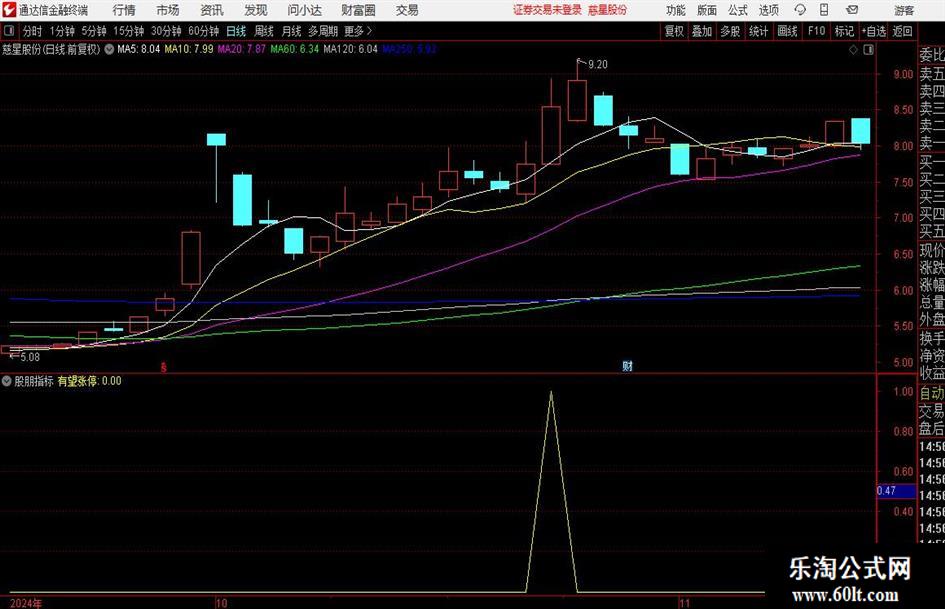Click the 叠加 overlay button
The image size is (945, 609).
702,31
